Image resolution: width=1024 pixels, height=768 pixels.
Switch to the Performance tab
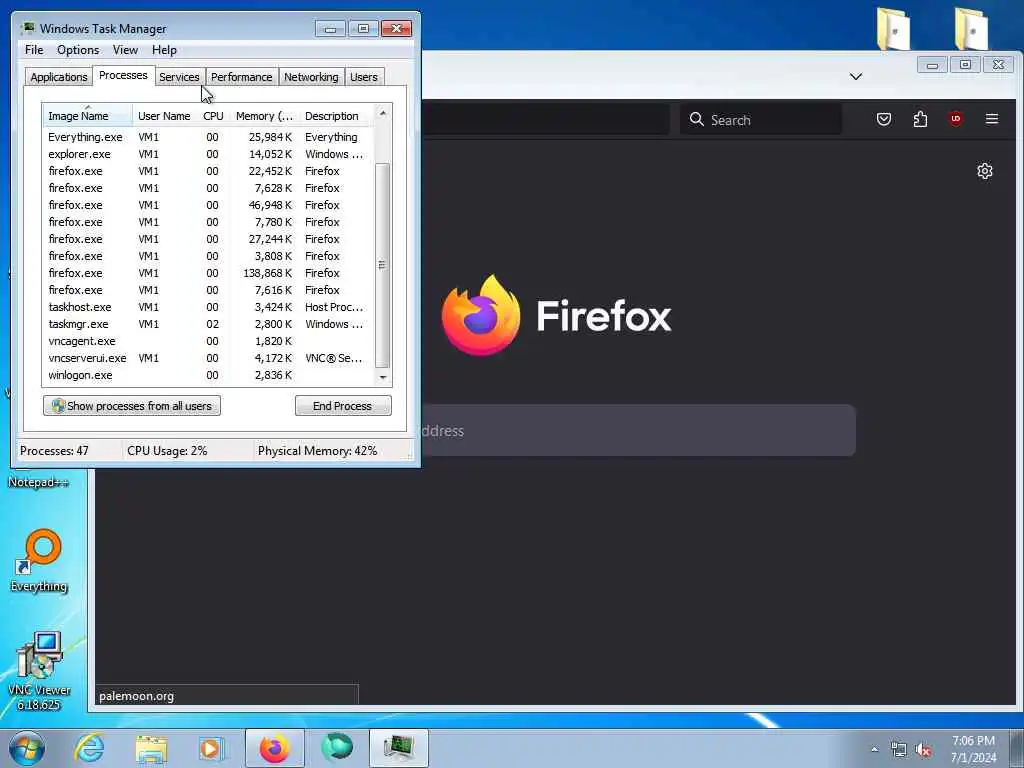tap(241, 77)
